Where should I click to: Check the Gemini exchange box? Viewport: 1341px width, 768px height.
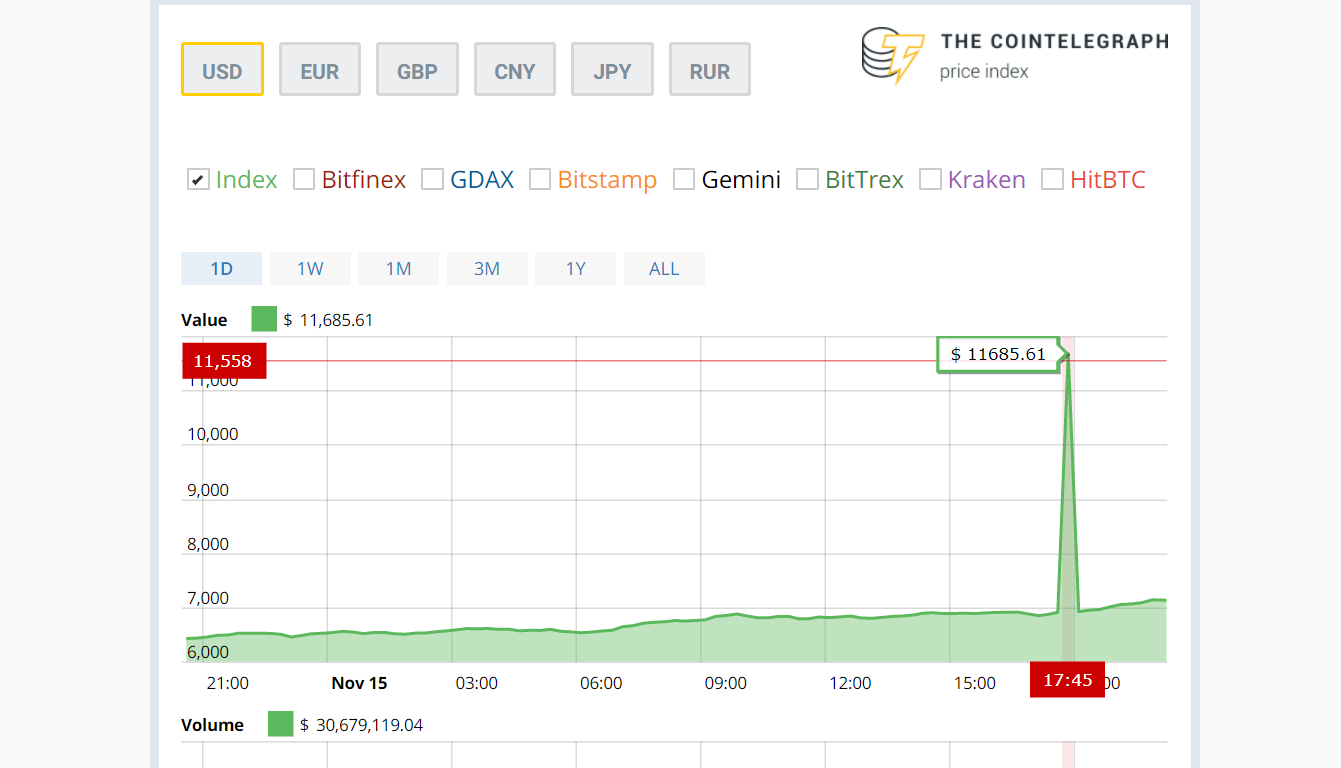click(684, 180)
